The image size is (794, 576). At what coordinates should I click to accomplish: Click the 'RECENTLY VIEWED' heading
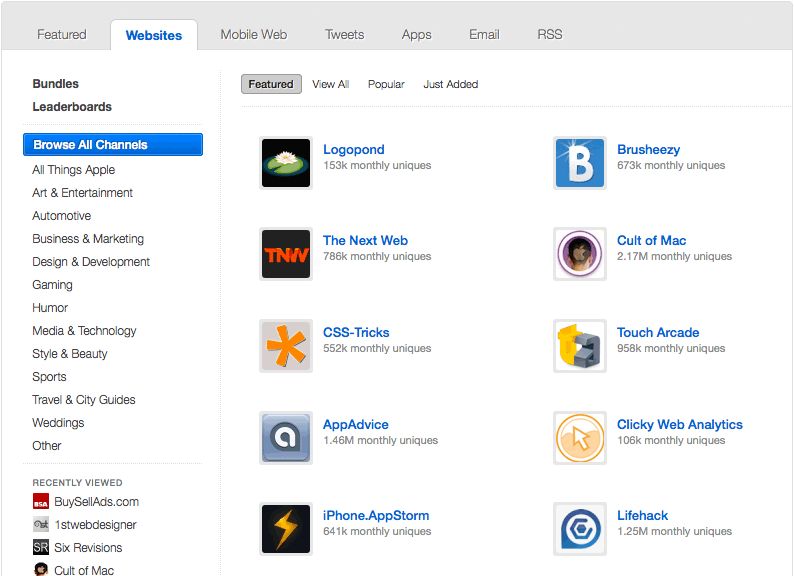77,483
